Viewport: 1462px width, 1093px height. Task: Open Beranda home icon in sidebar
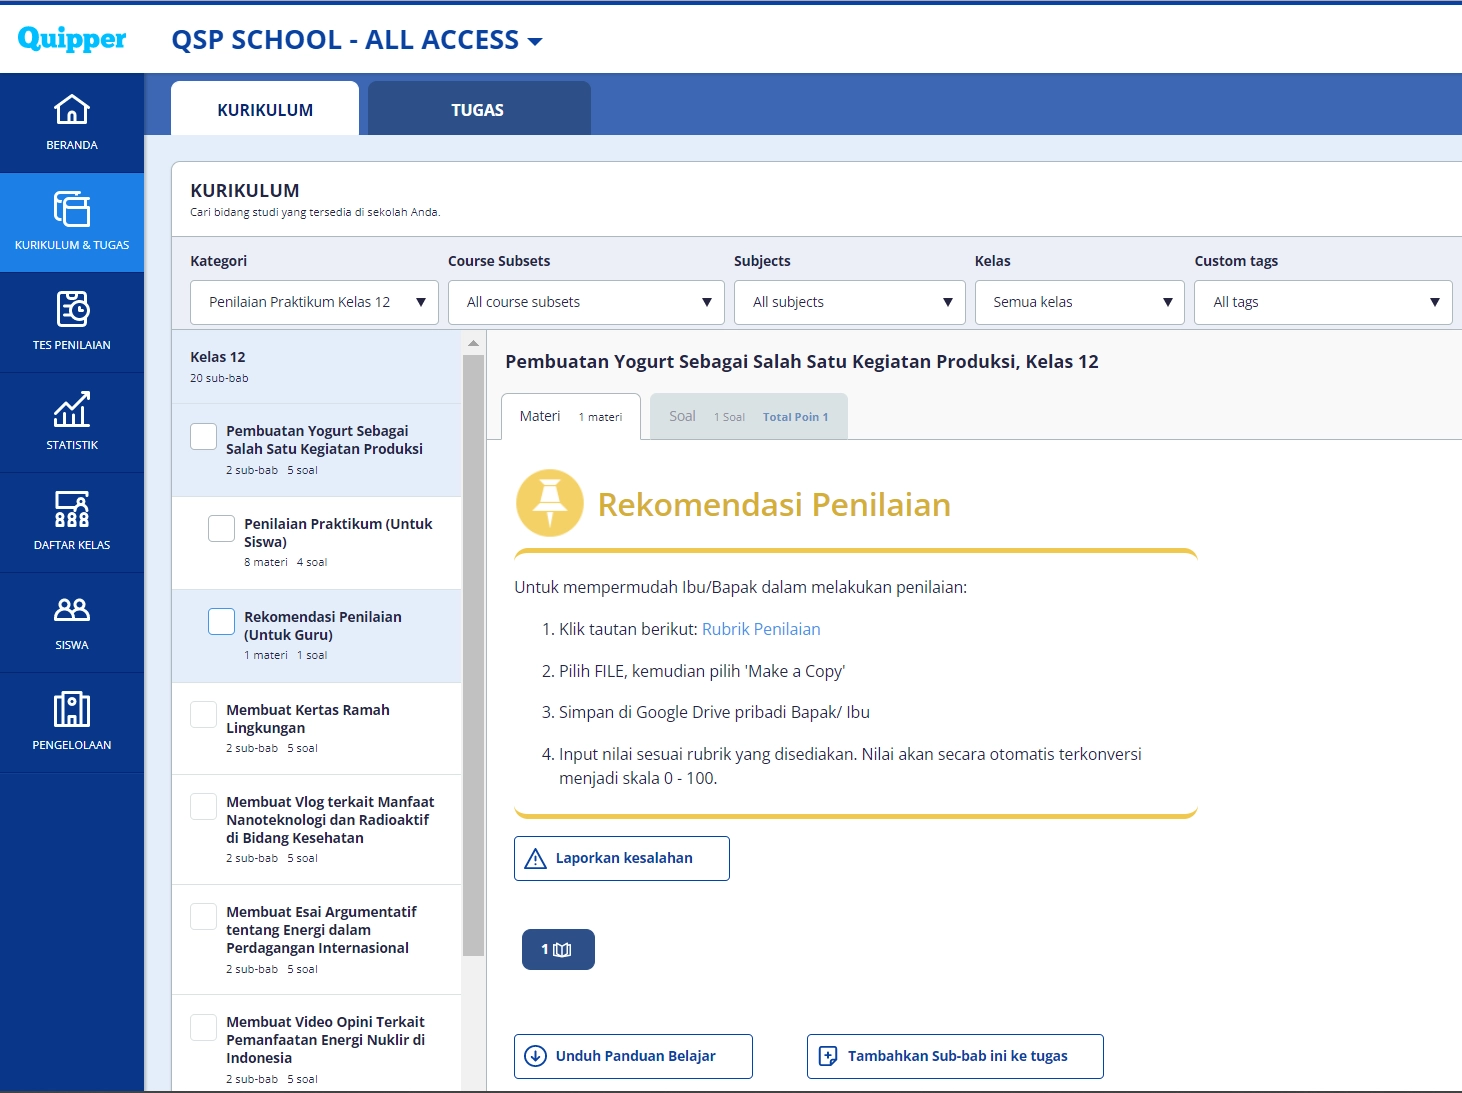(x=72, y=110)
